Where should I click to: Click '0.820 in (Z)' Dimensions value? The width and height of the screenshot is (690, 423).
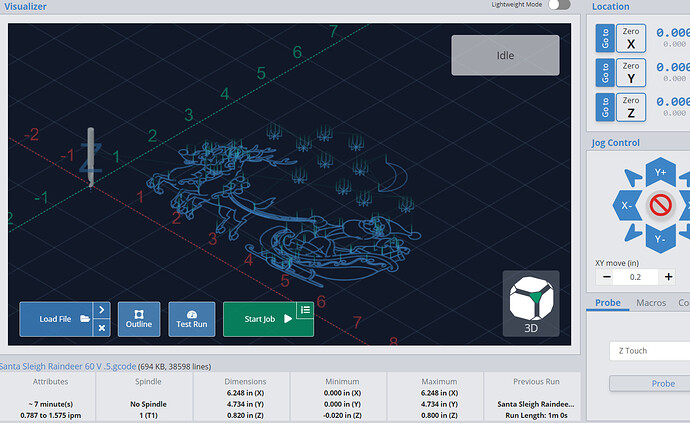245,415
